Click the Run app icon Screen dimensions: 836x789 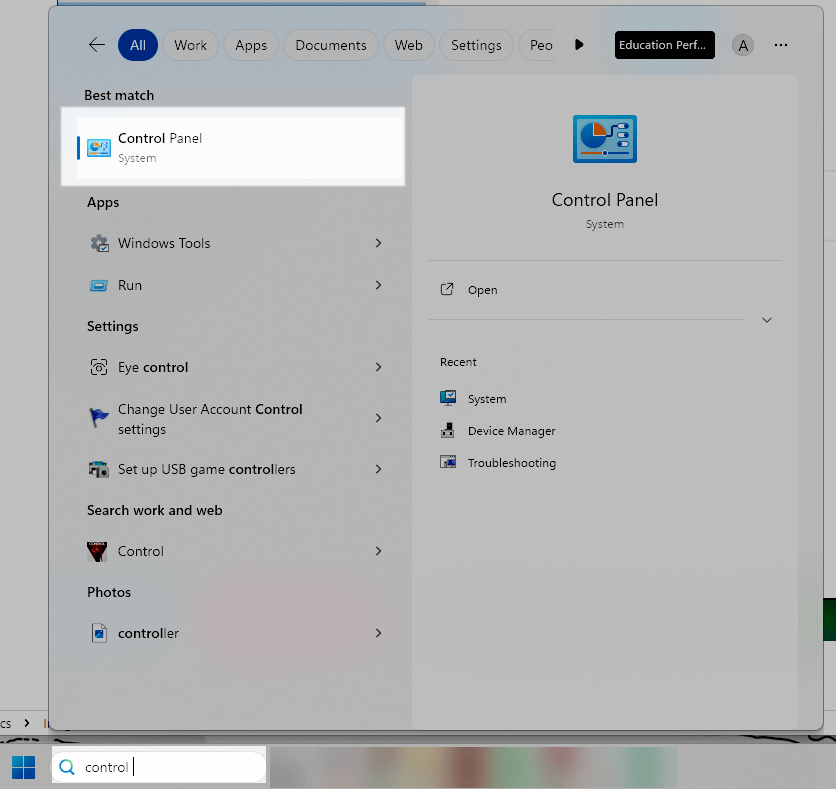tap(99, 285)
